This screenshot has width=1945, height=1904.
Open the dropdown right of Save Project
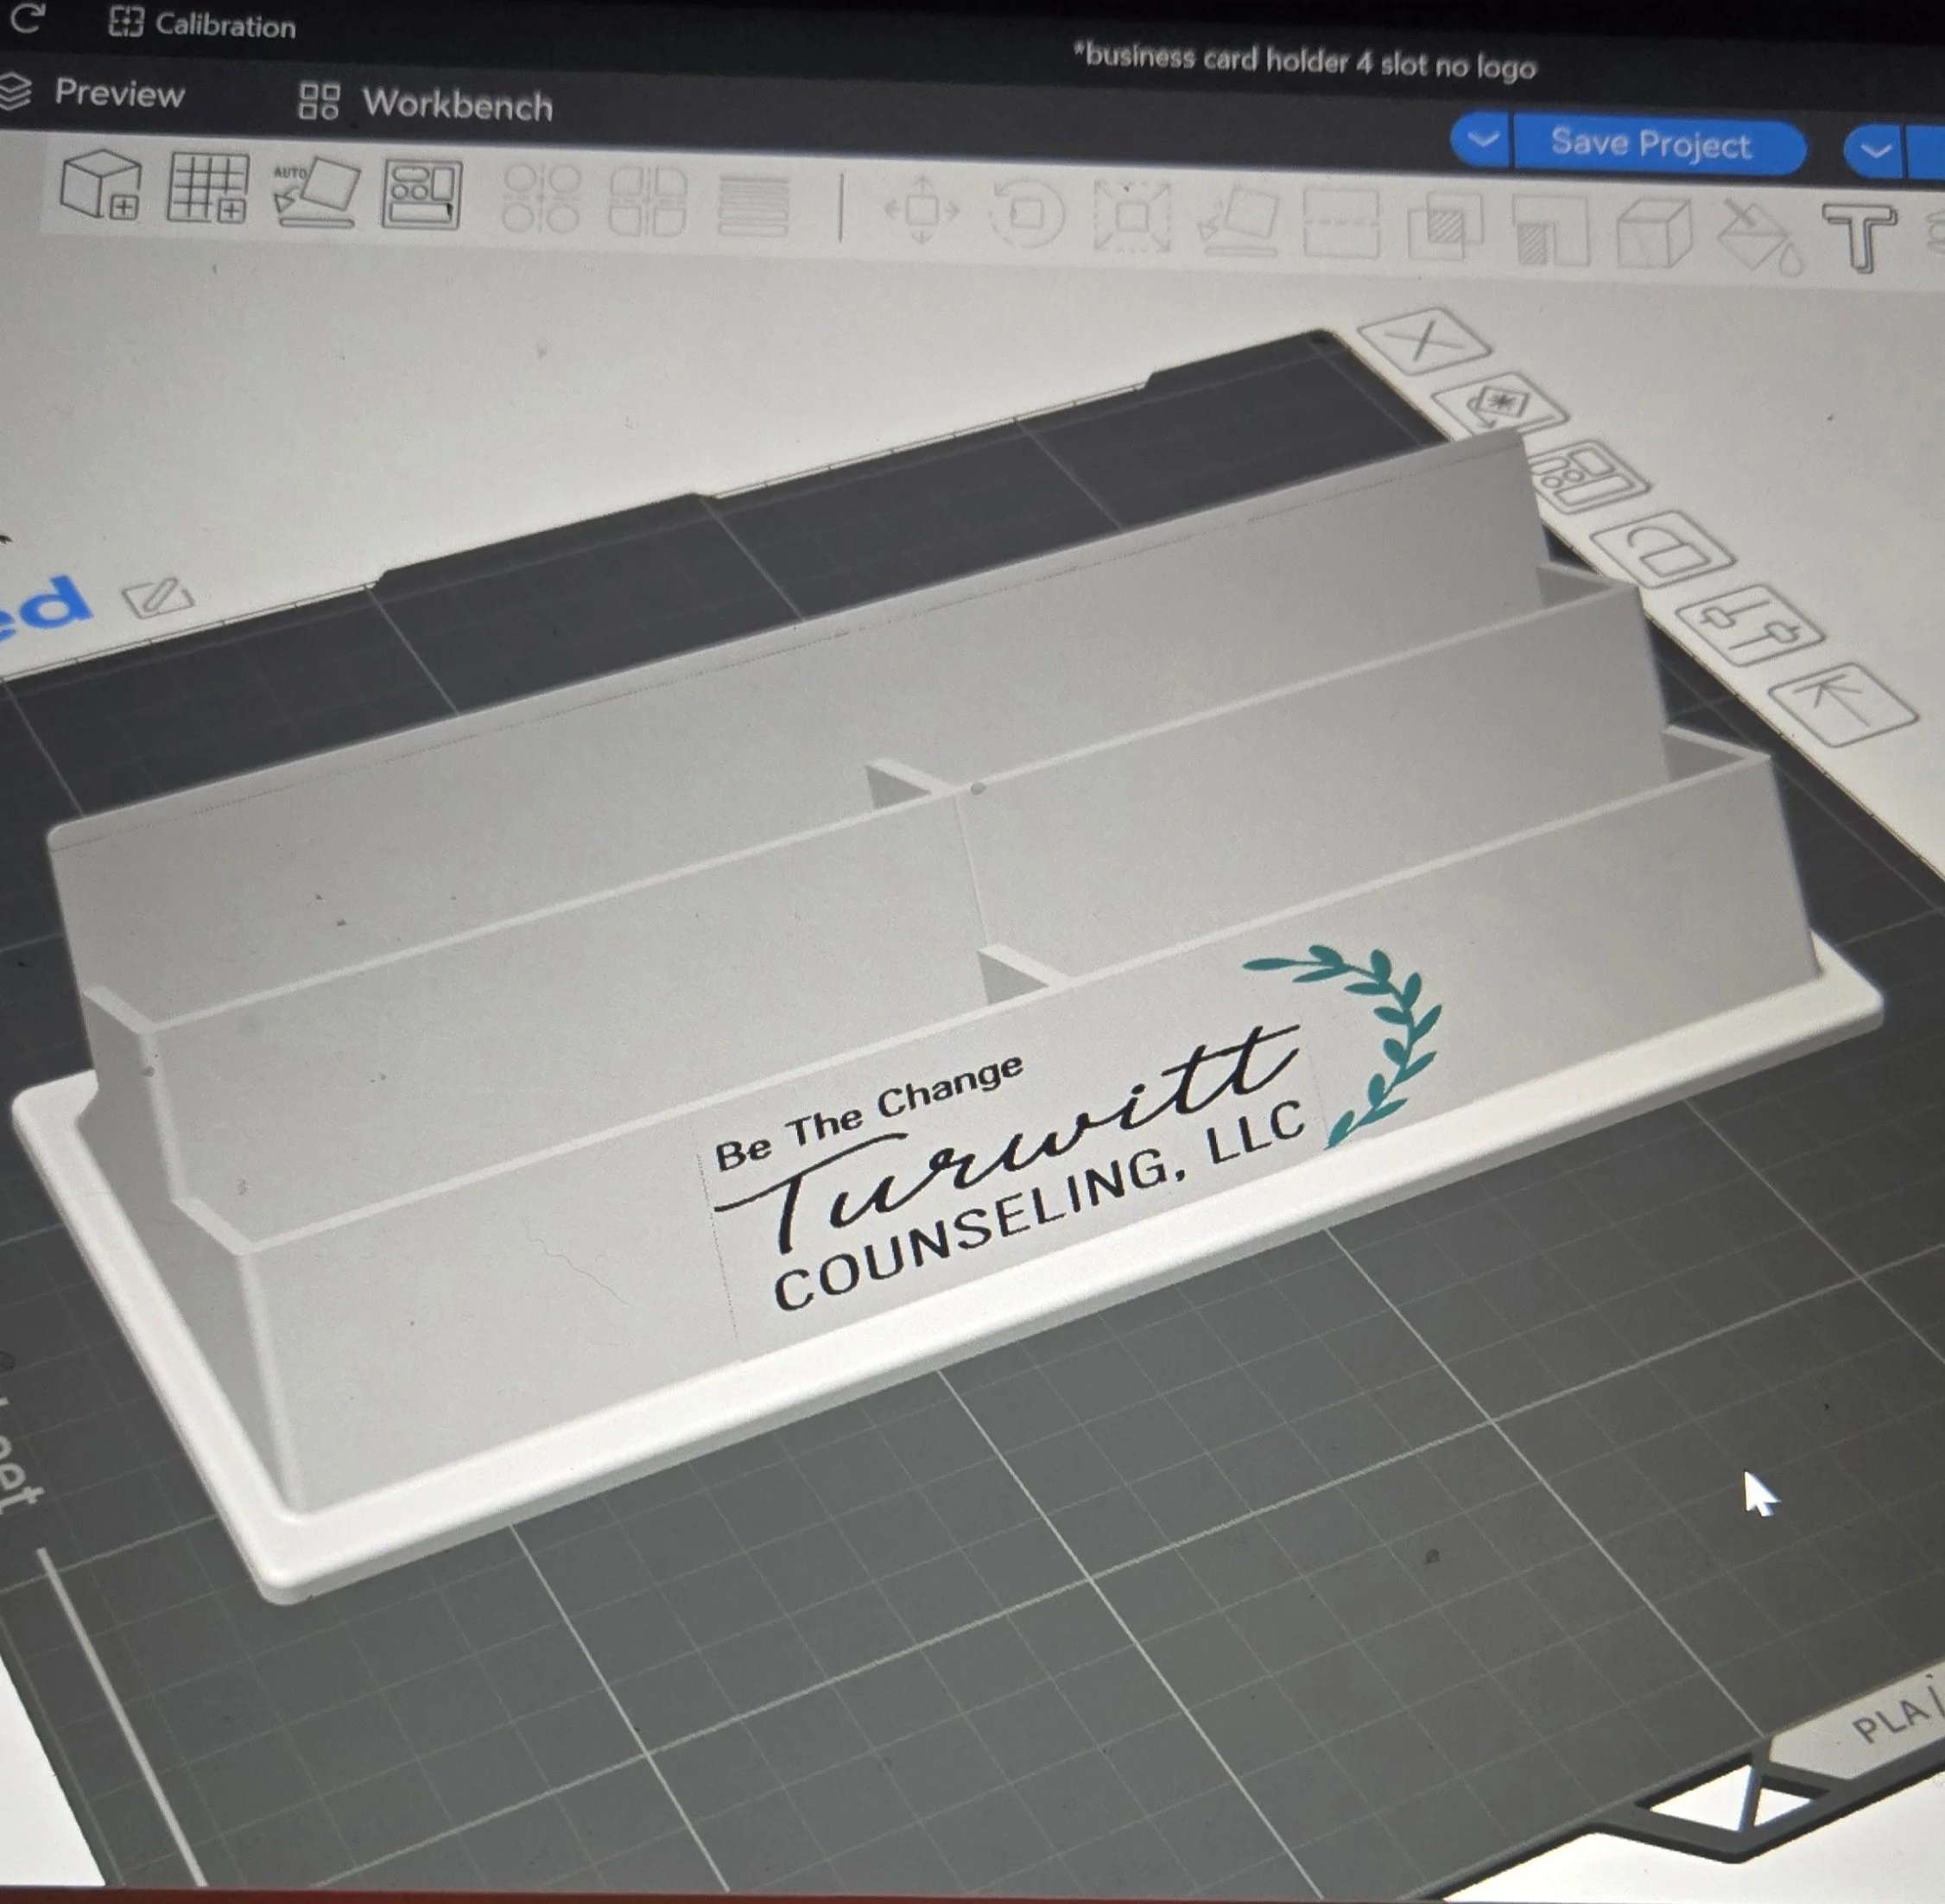1875,152
